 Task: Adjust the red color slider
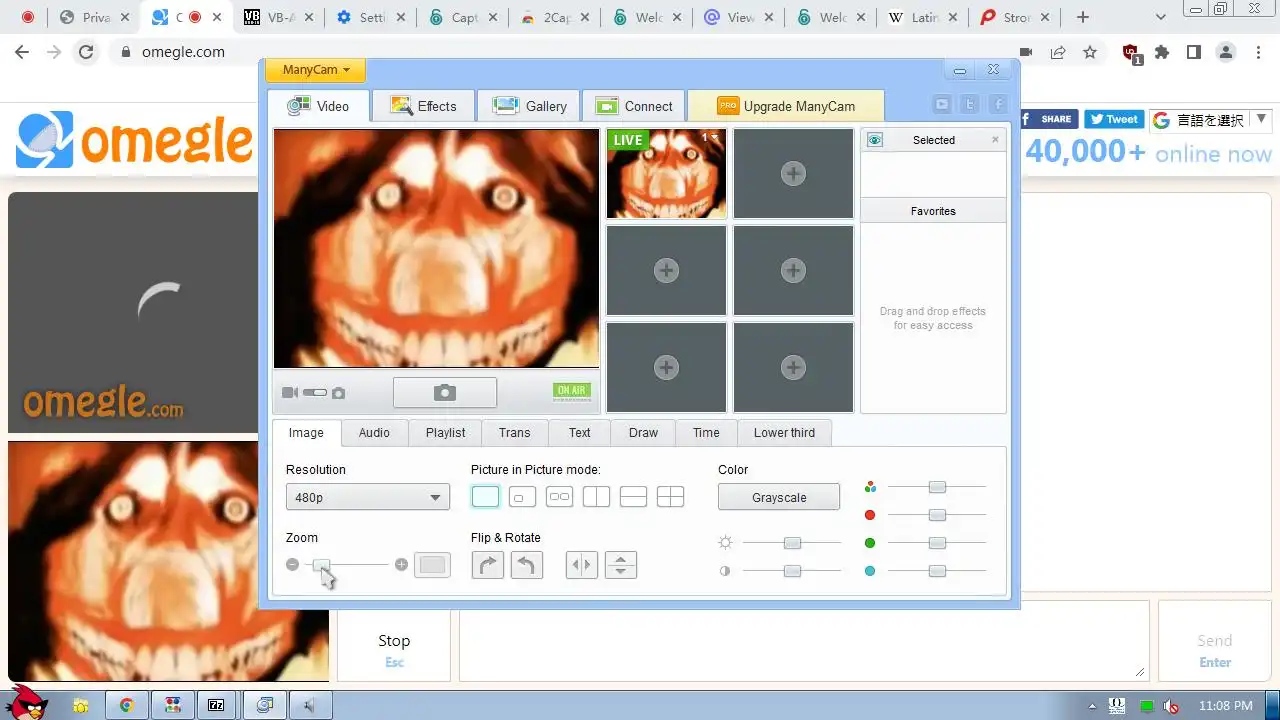click(x=937, y=515)
